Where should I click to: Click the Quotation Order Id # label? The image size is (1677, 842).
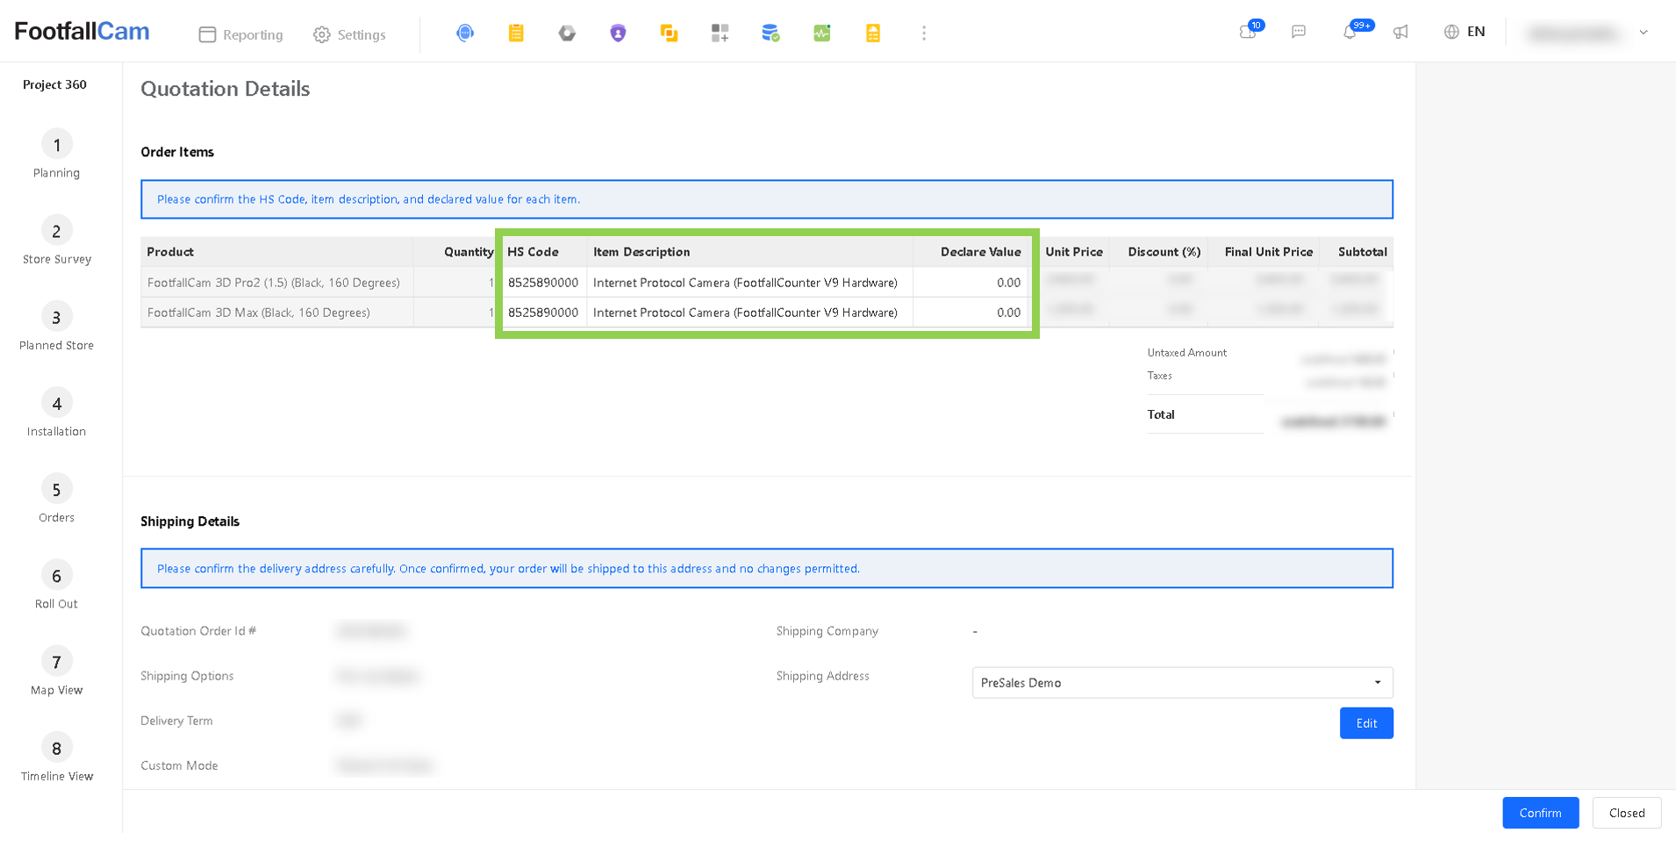(x=198, y=631)
